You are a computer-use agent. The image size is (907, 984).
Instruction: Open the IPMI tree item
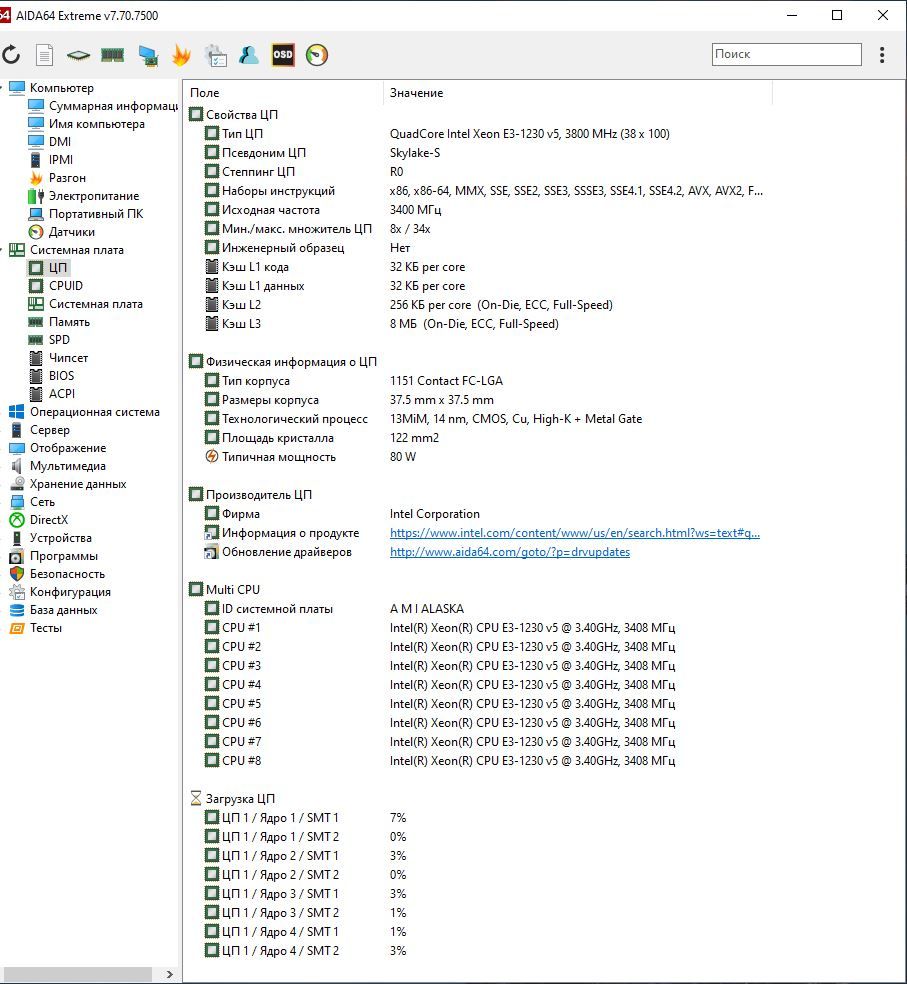[x=61, y=159]
